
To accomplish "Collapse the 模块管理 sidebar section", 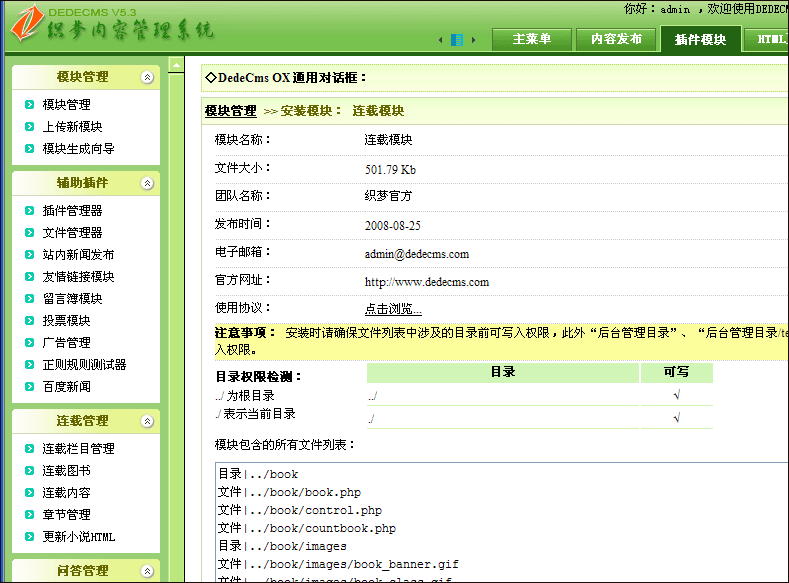I will click(148, 77).
